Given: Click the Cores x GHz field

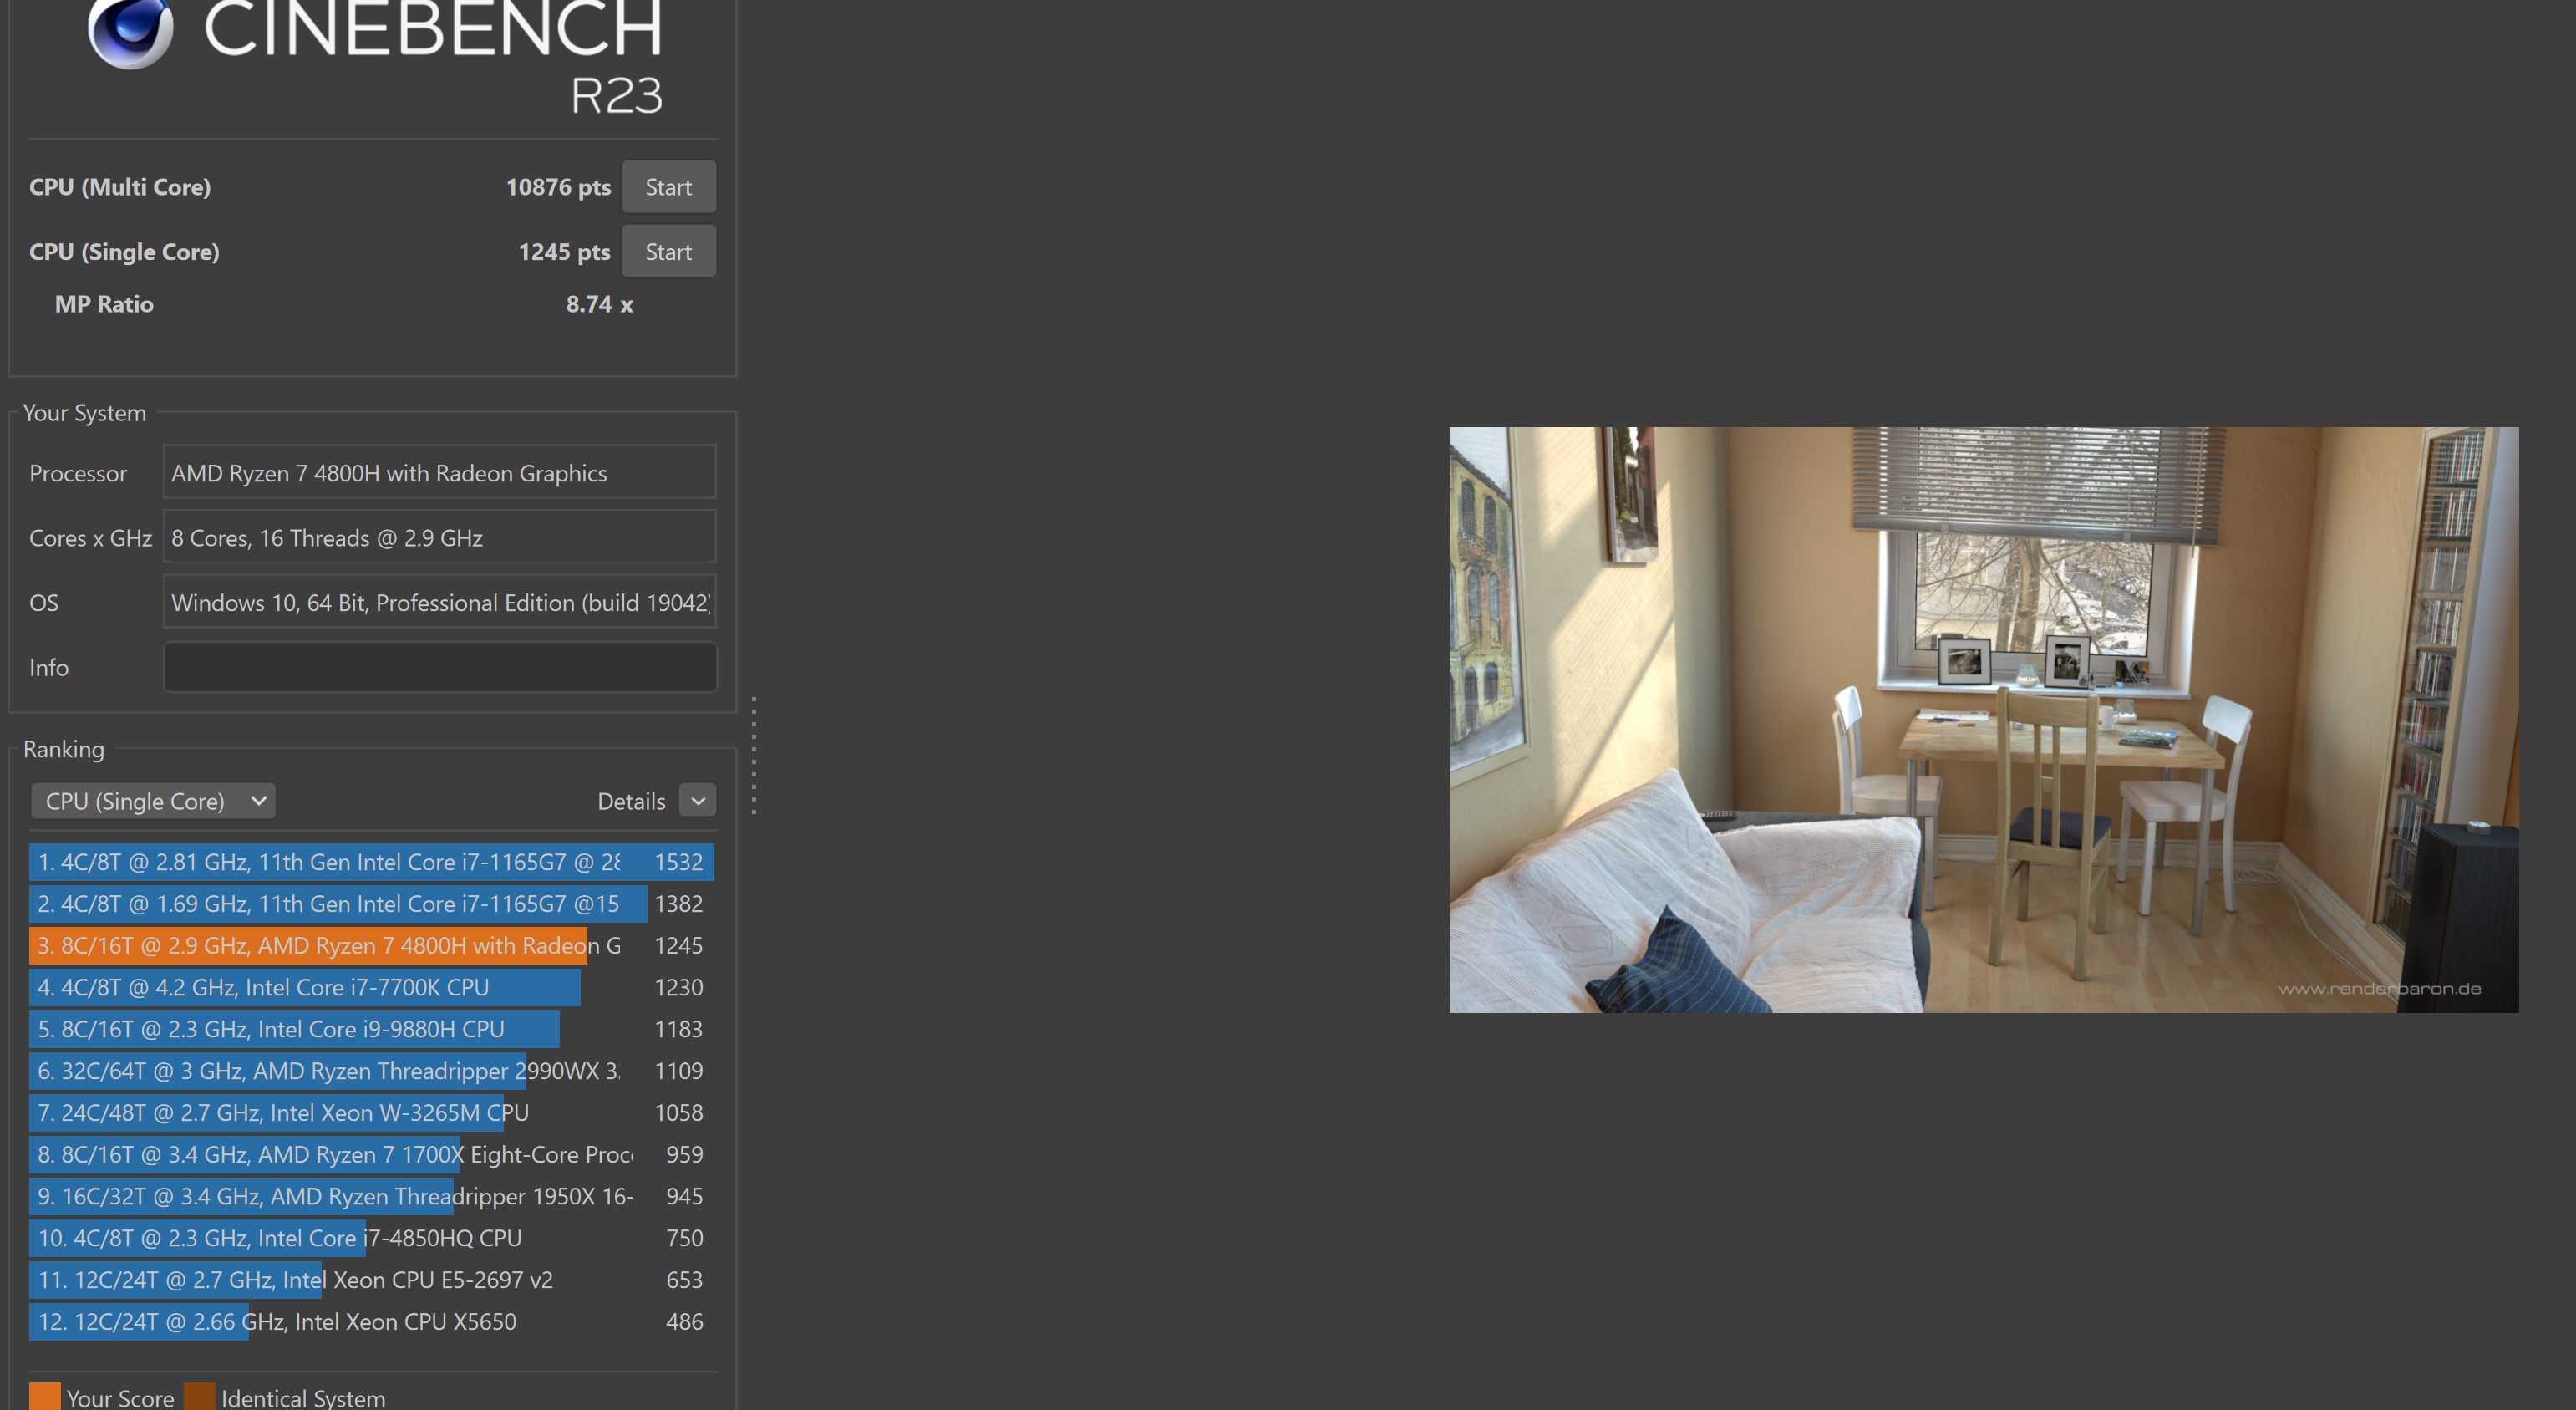Looking at the screenshot, I should tap(439, 537).
